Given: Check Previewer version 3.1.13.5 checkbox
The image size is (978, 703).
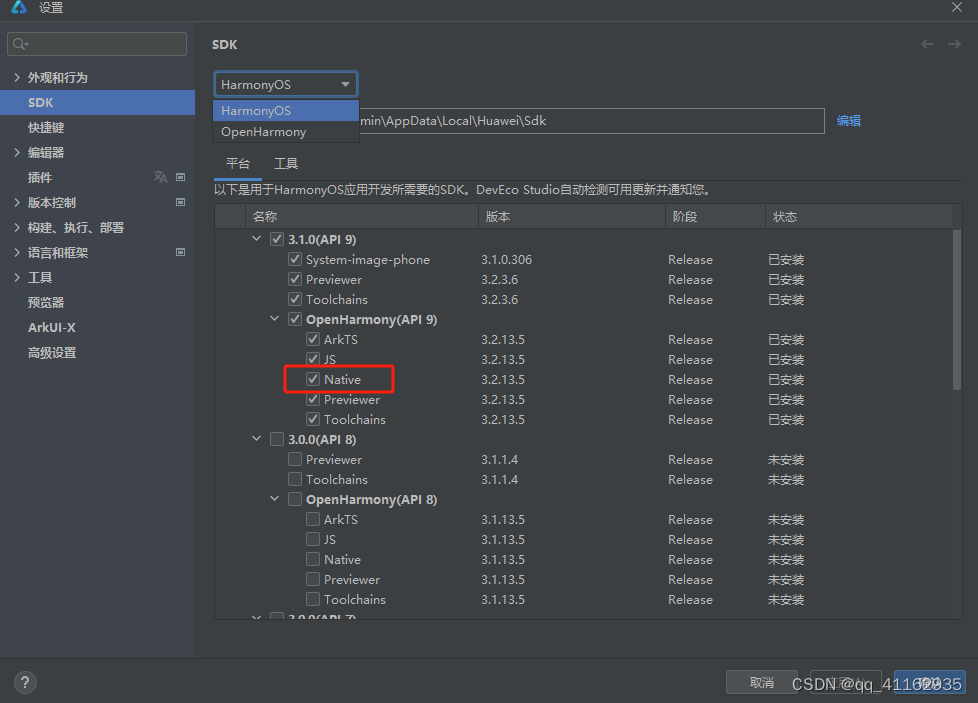Looking at the screenshot, I should pos(313,579).
